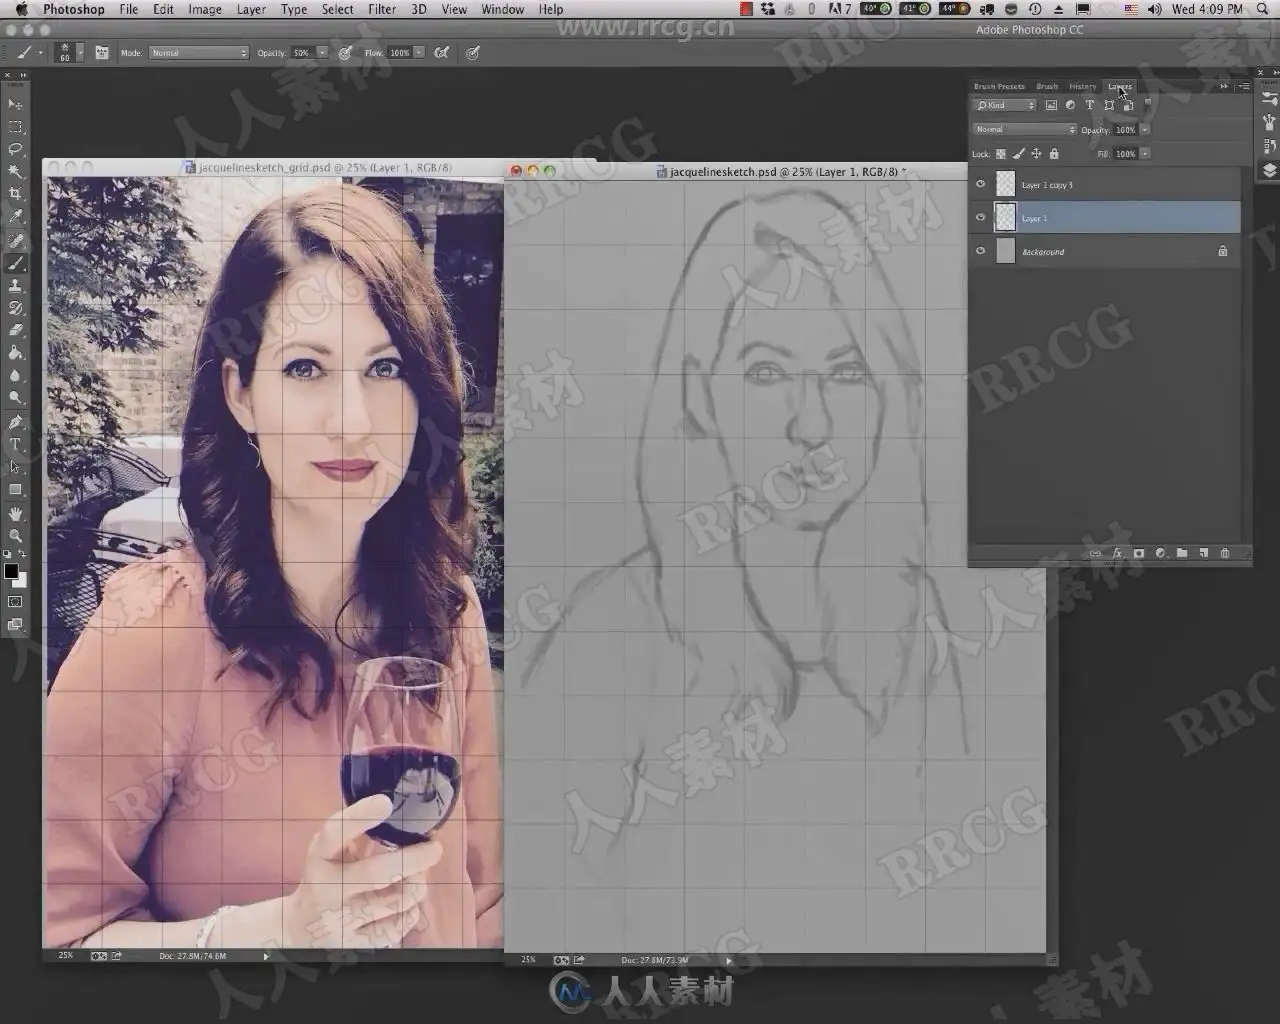The image size is (1280, 1024).
Task: Select the Type tool
Action: tap(15, 445)
